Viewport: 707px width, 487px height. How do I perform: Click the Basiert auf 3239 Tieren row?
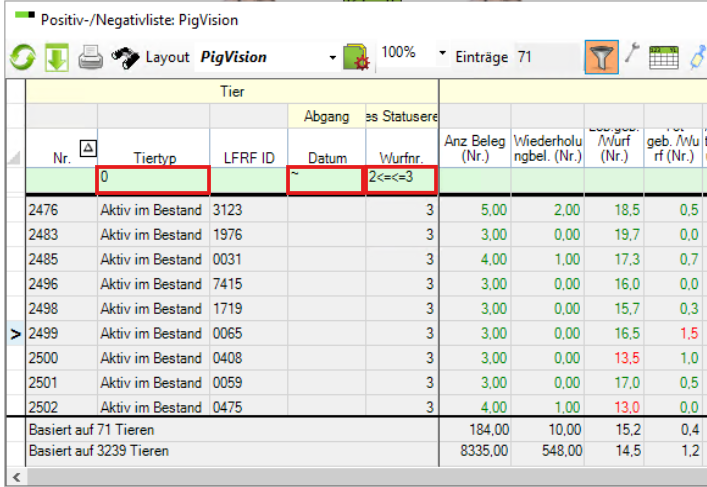click(232, 451)
